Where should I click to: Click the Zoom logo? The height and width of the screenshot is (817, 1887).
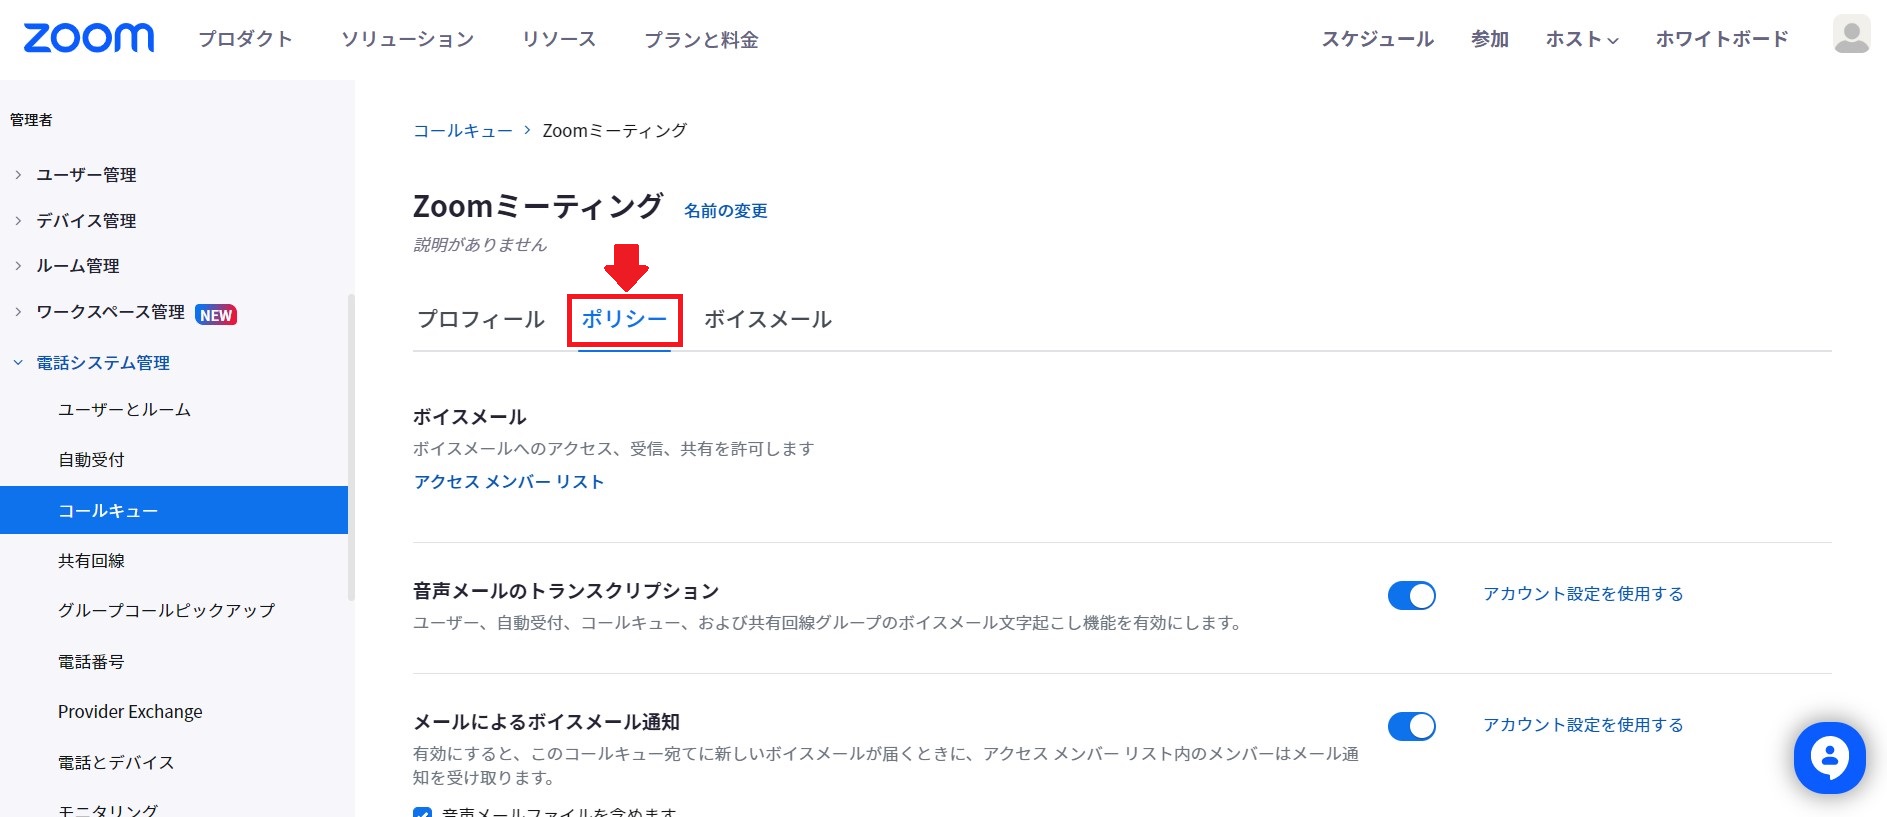pos(89,38)
